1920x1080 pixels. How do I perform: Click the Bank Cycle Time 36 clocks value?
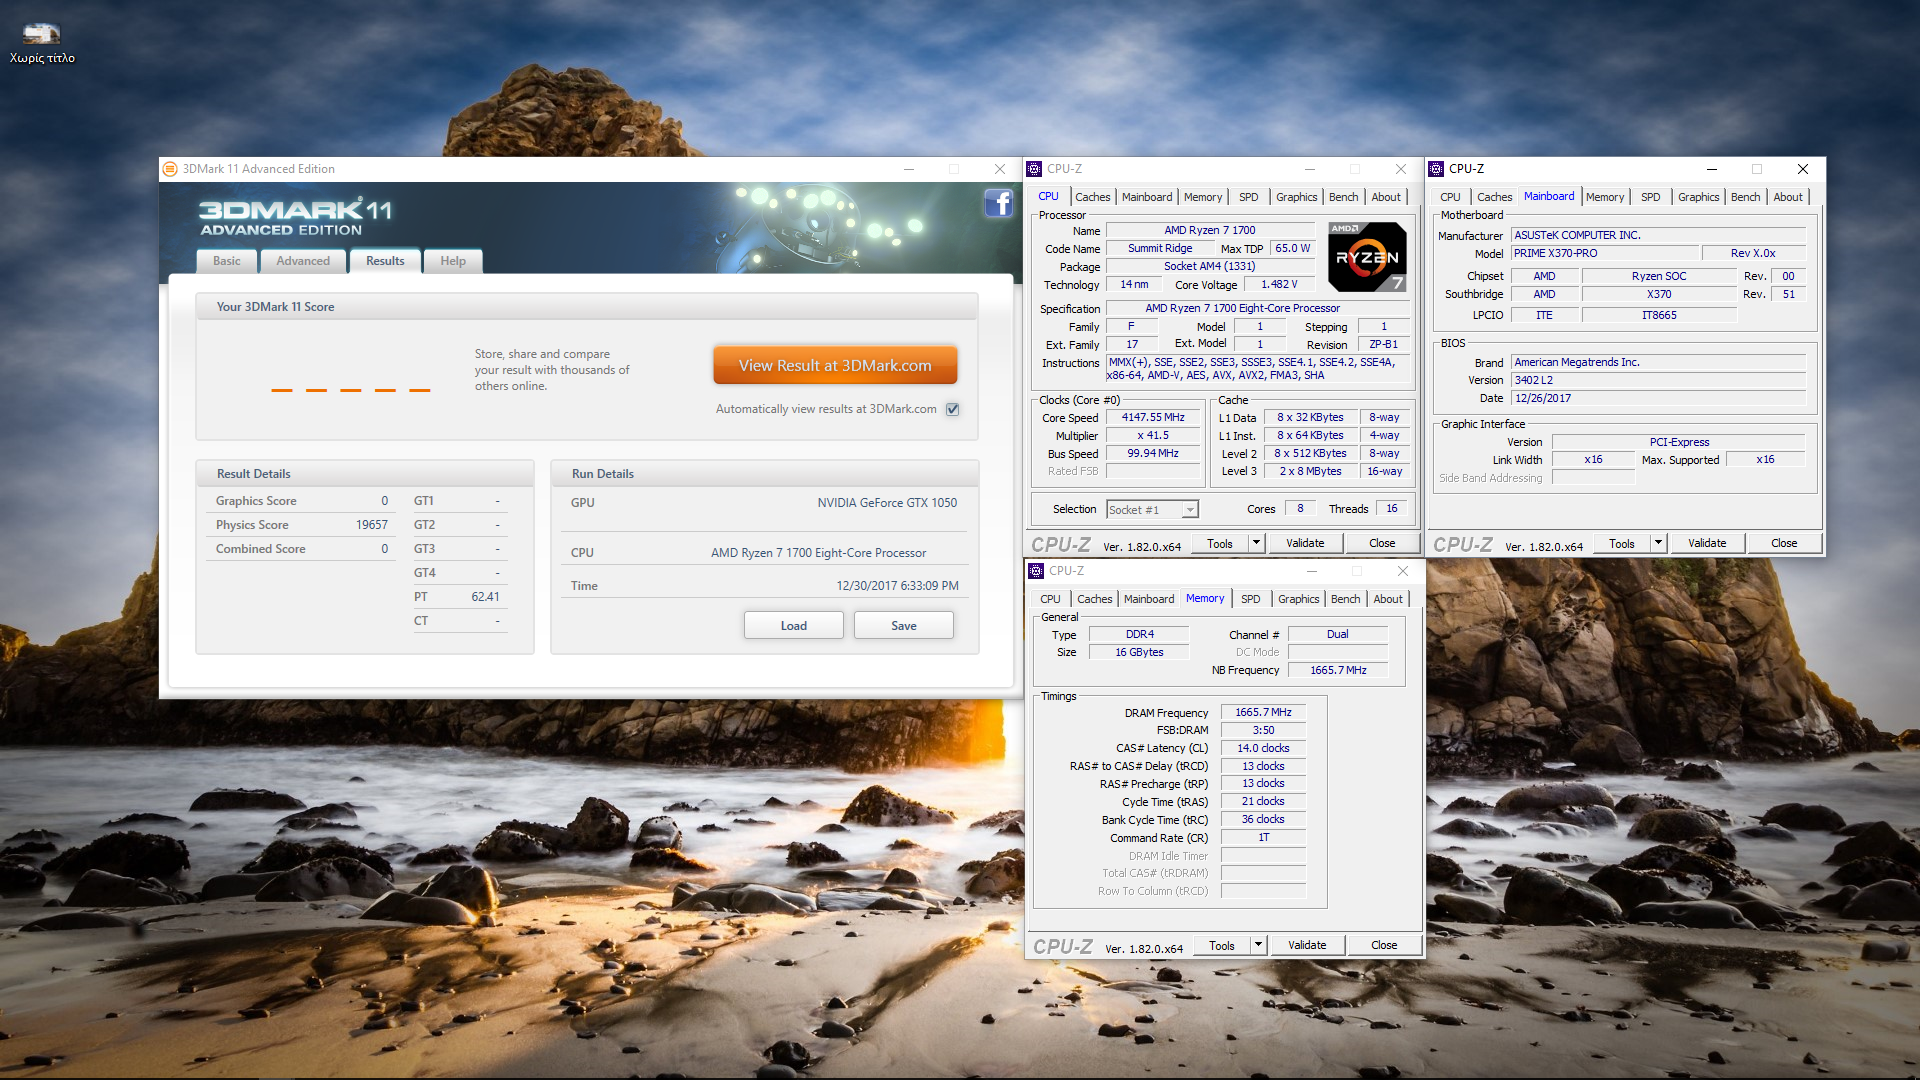click(1263, 819)
